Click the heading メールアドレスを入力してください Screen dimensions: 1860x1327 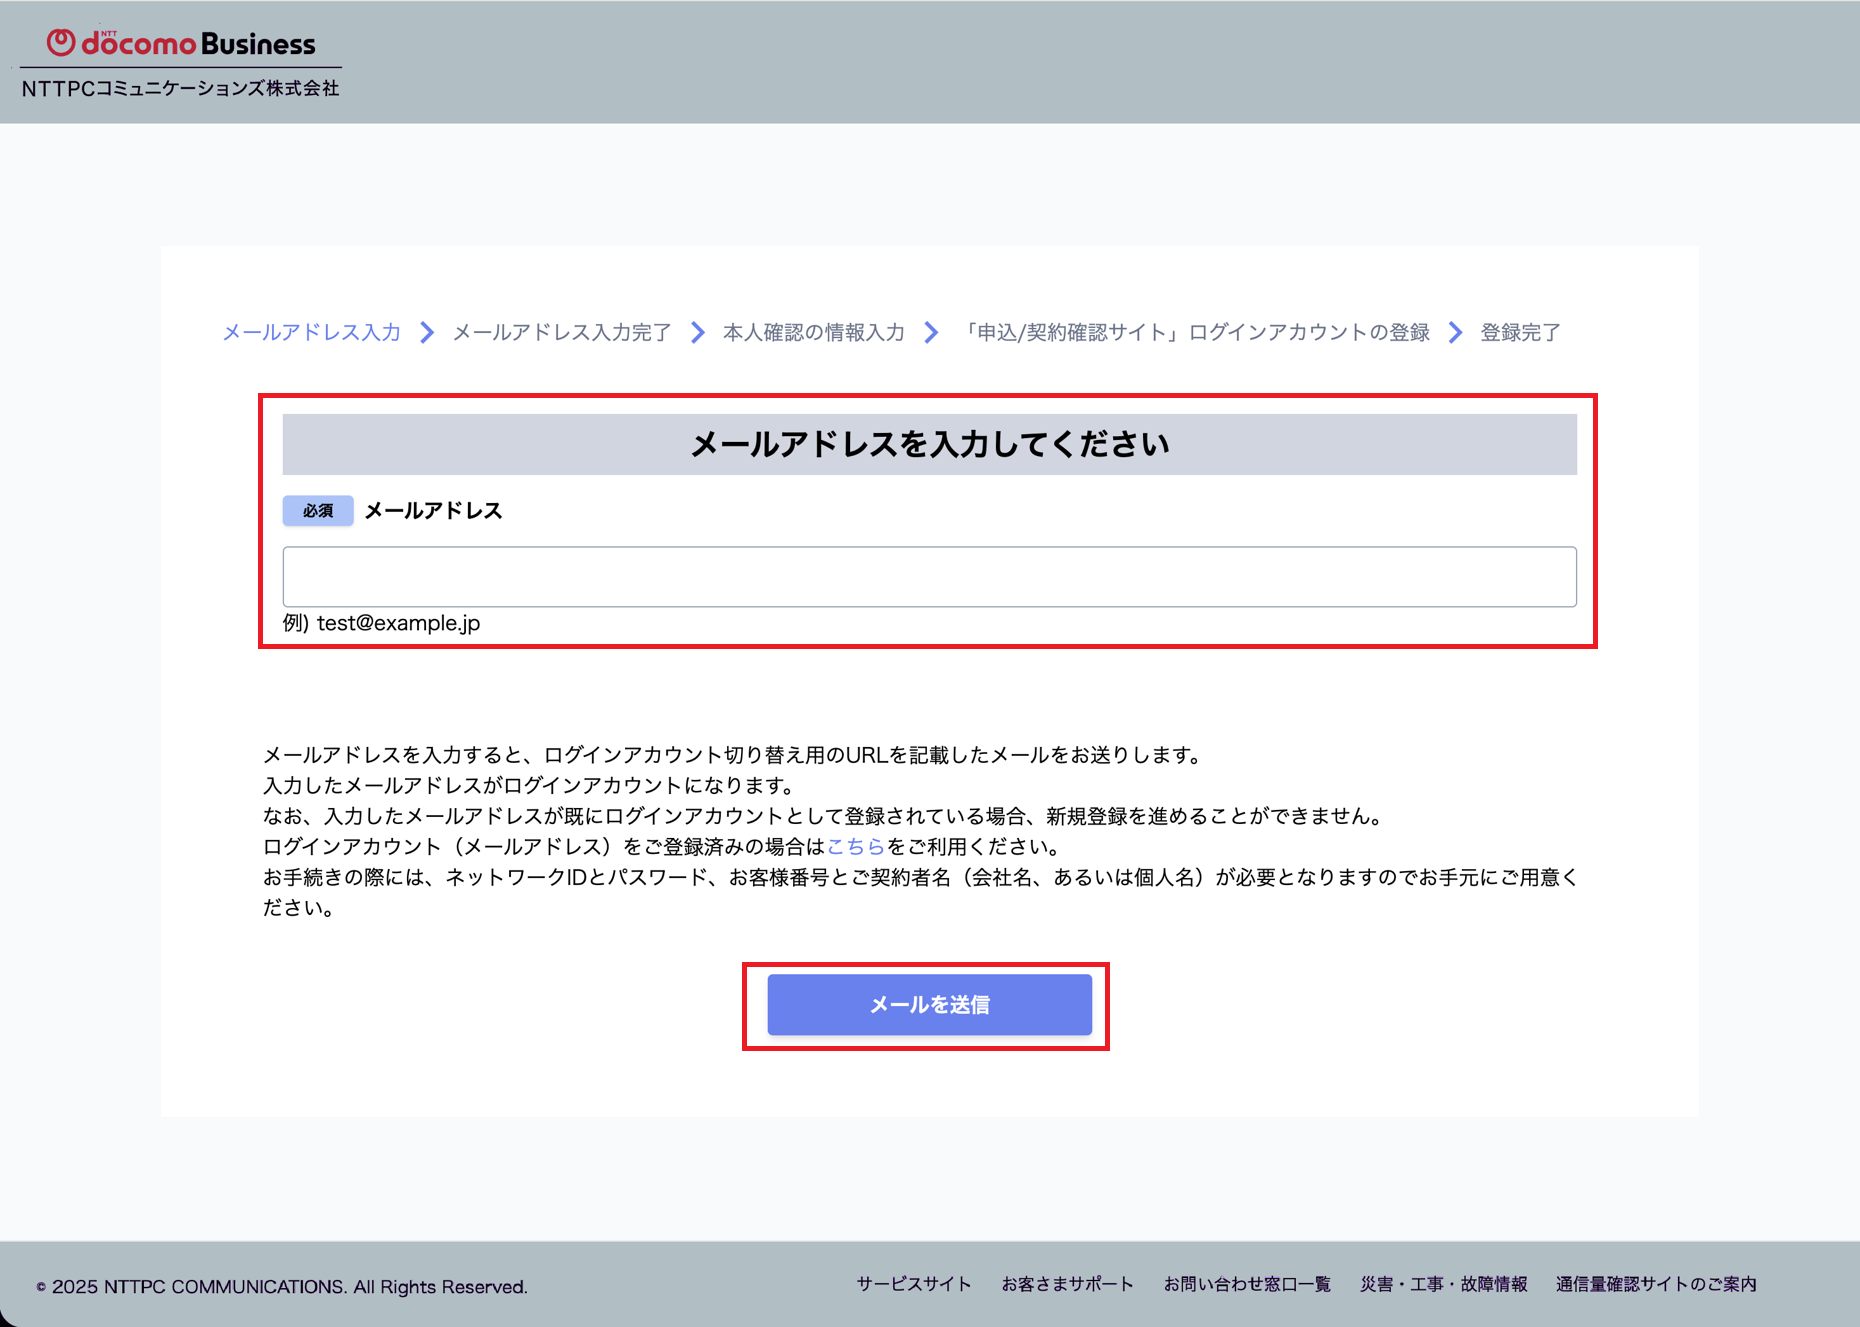click(929, 444)
